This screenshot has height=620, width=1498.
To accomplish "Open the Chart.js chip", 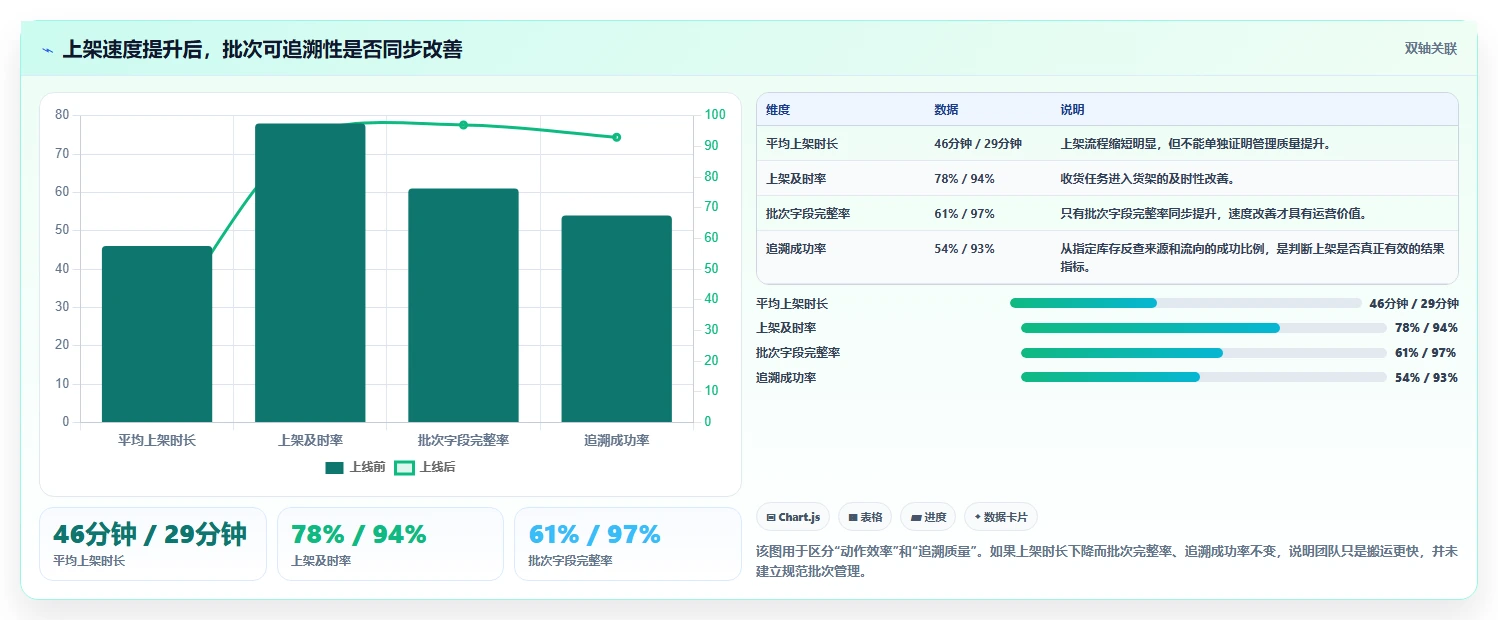I will point(793,517).
